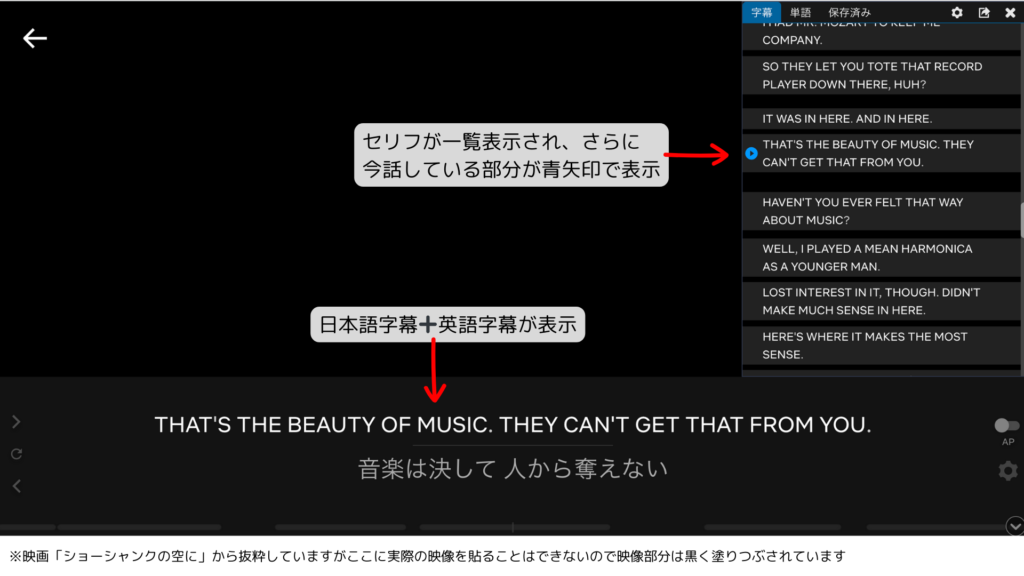
Task: Select line "LOST INTEREST IN IT, THOUGH"
Action: click(x=881, y=301)
